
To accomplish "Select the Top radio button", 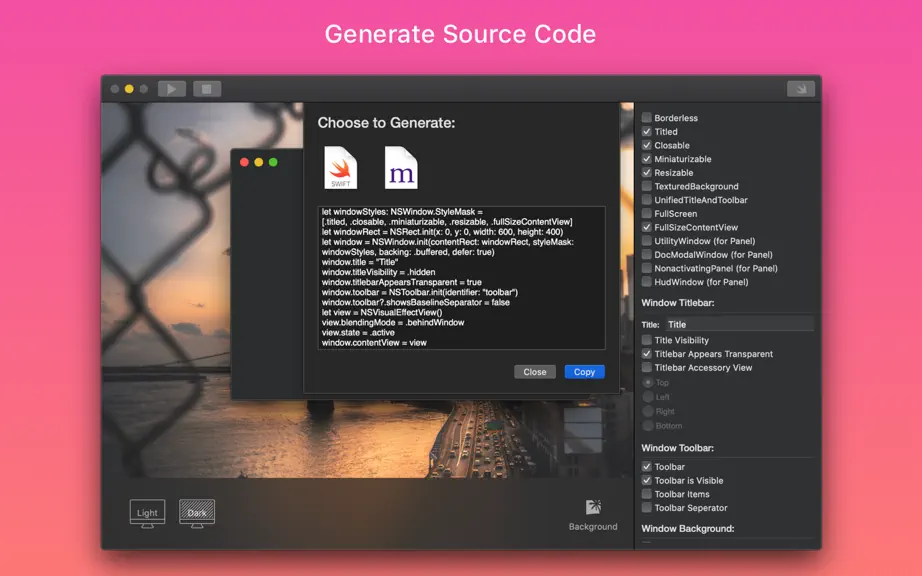I will [648, 382].
